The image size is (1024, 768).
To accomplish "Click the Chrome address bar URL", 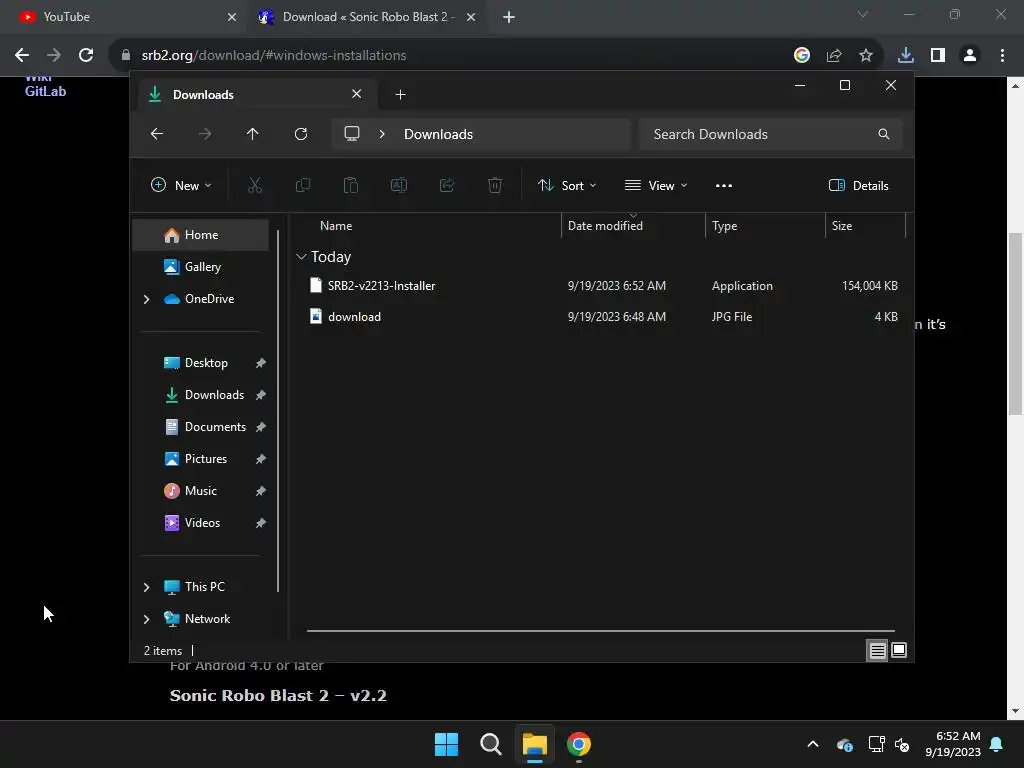I will tap(274, 56).
